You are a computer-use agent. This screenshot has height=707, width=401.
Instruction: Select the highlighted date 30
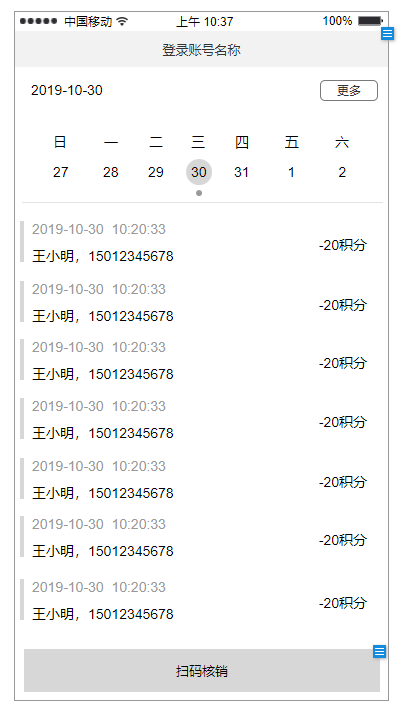pyautogui.click(x=199, y=172)
